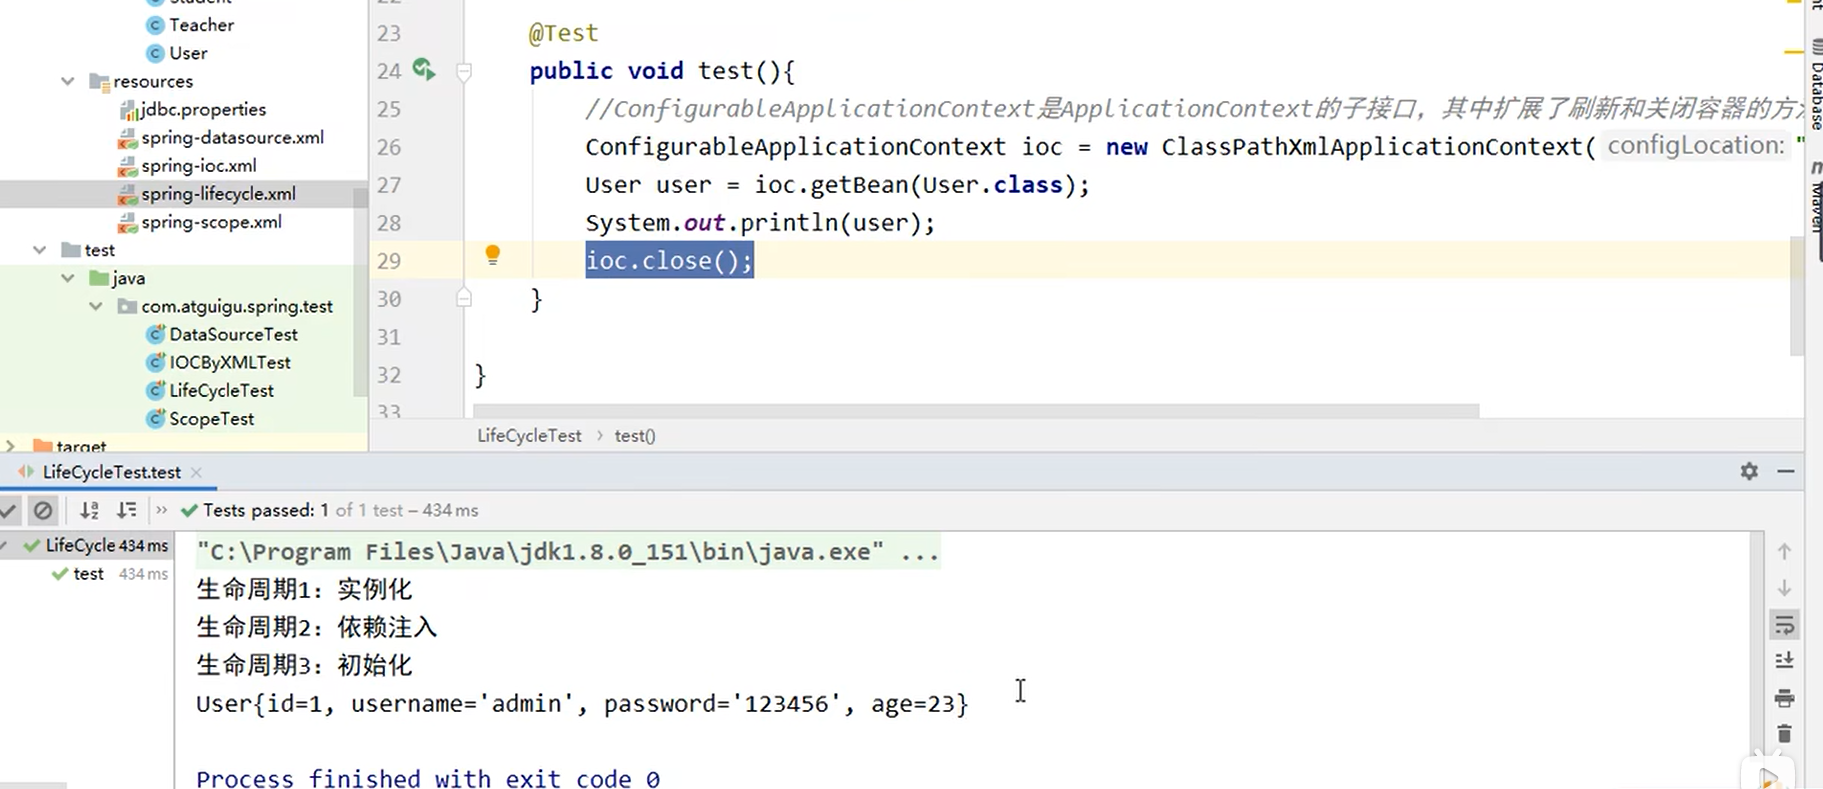Sort tests alphabetically
This screenshot has height=789, width=1823.
(89, 511)
